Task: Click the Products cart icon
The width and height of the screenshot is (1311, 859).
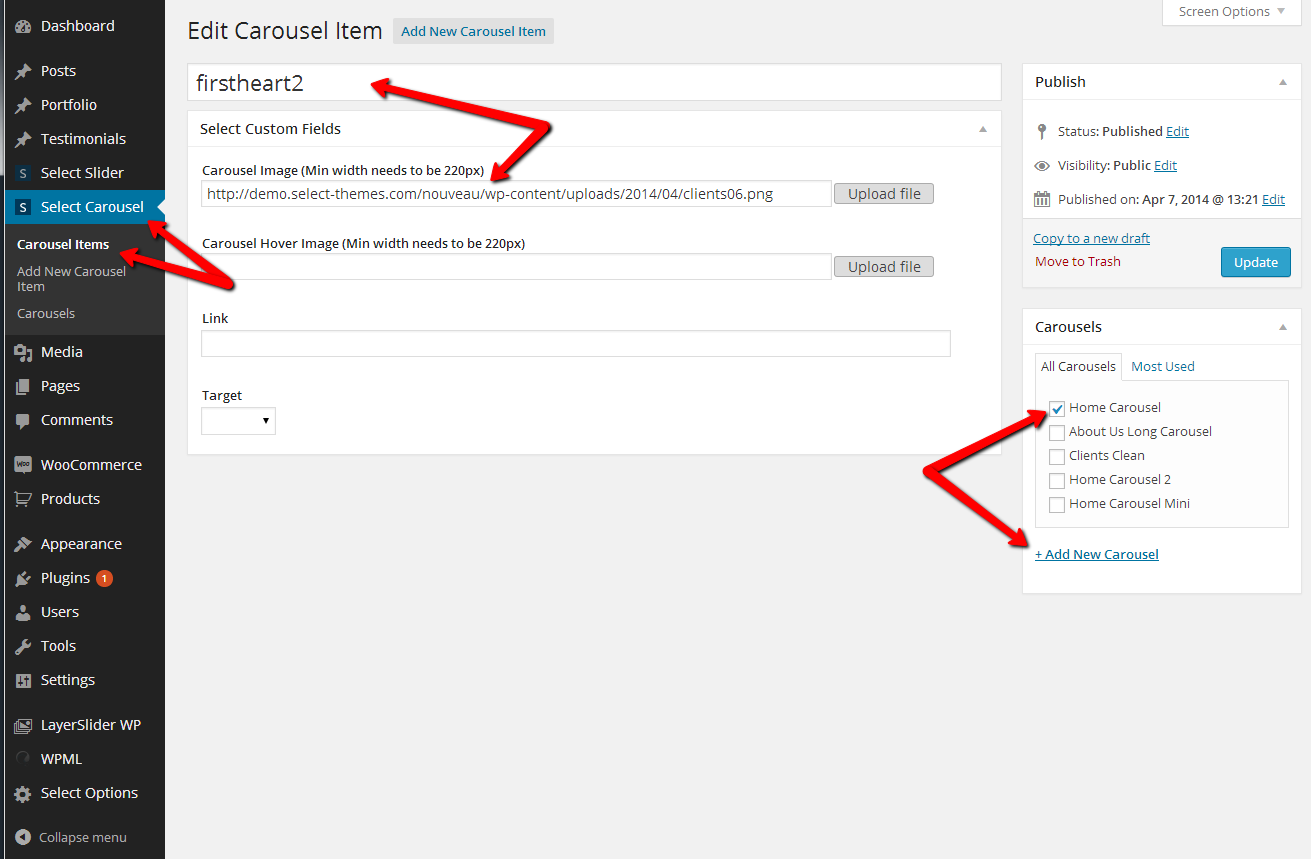Action: pyautogui.click(x=23, y=499)
